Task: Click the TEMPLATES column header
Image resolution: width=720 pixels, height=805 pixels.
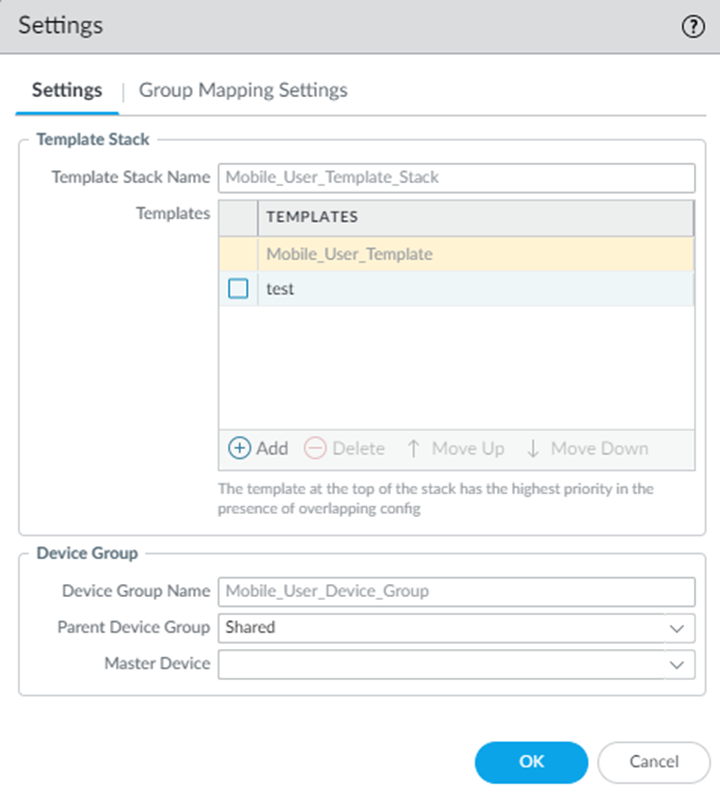Action: click(475, 217)
